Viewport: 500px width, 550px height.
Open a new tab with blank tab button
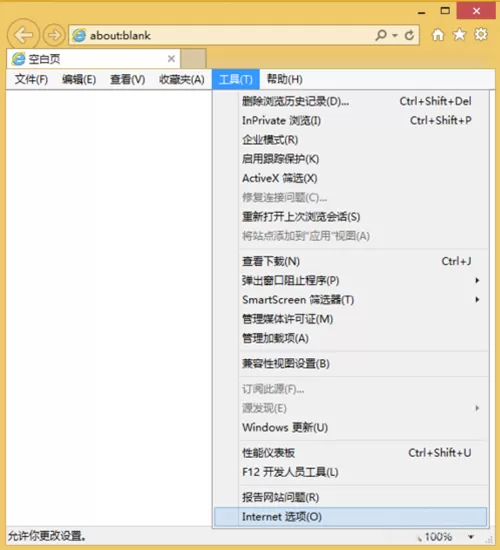tap(193, 59)
